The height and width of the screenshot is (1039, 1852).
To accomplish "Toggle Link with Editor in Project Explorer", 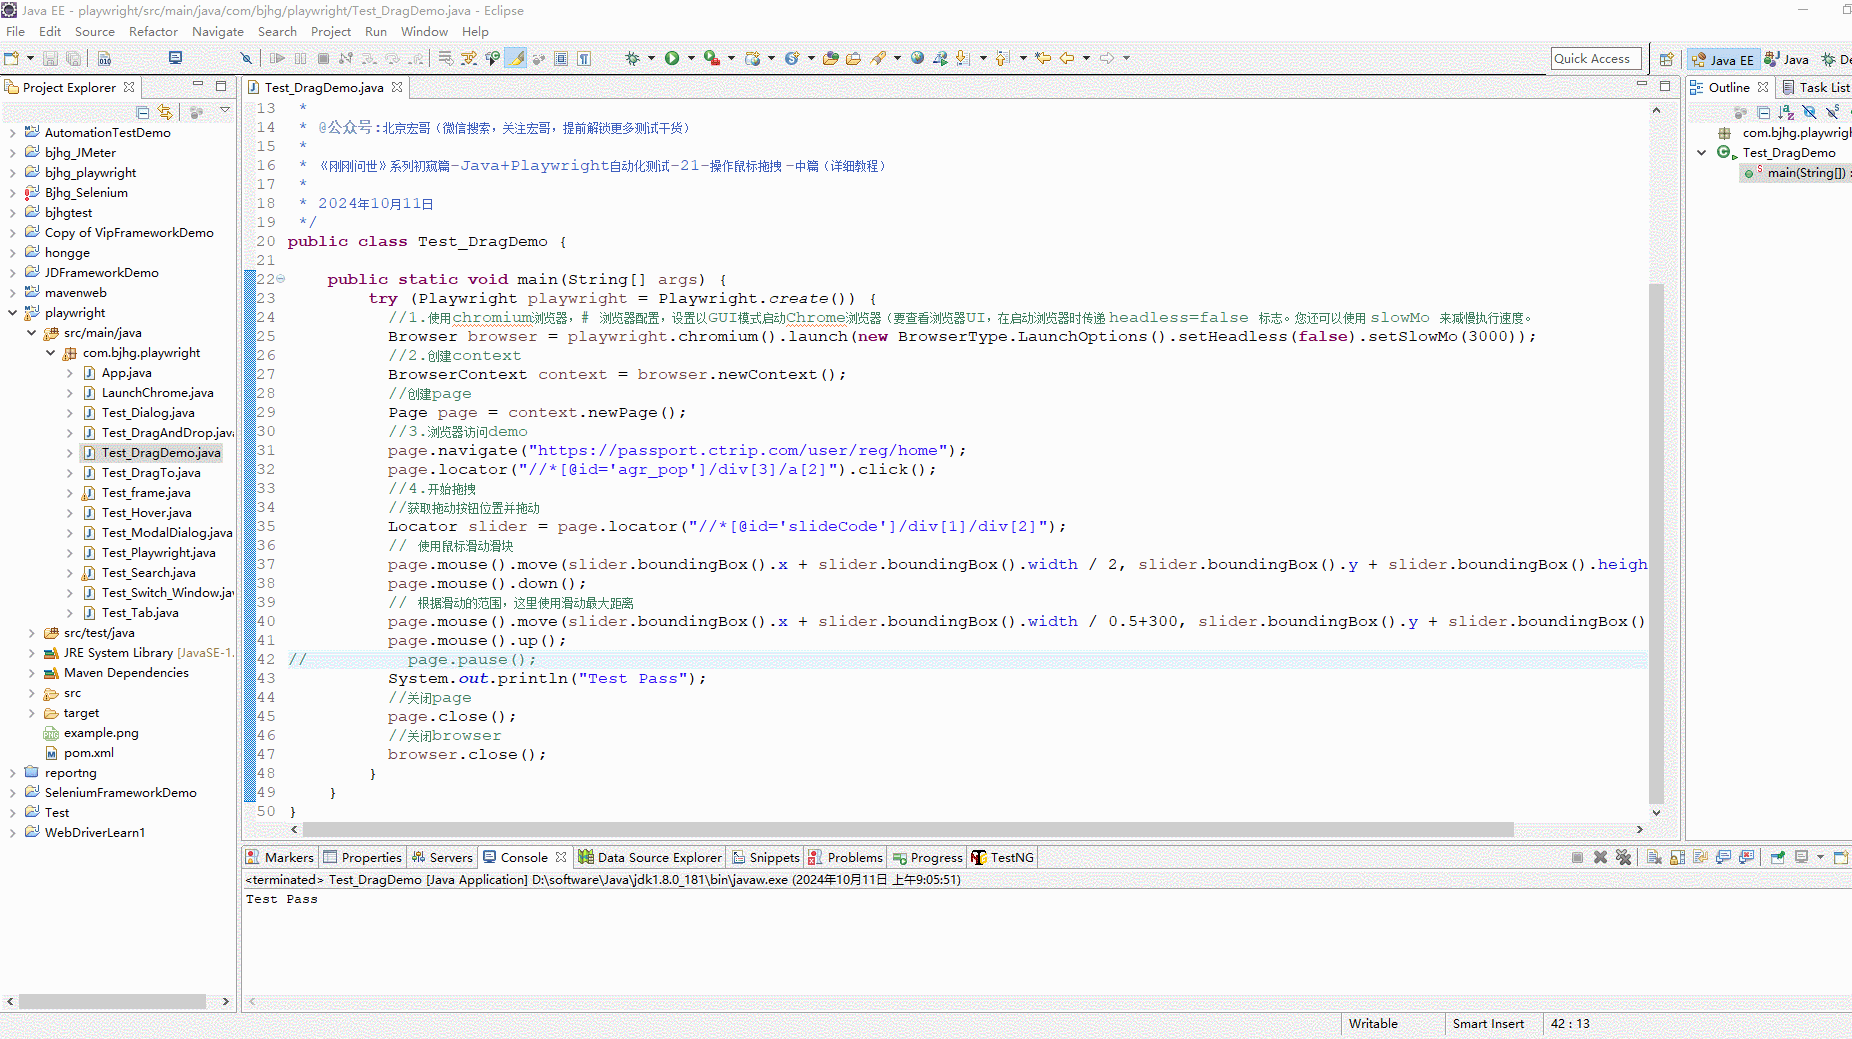I will pos(165,112).
